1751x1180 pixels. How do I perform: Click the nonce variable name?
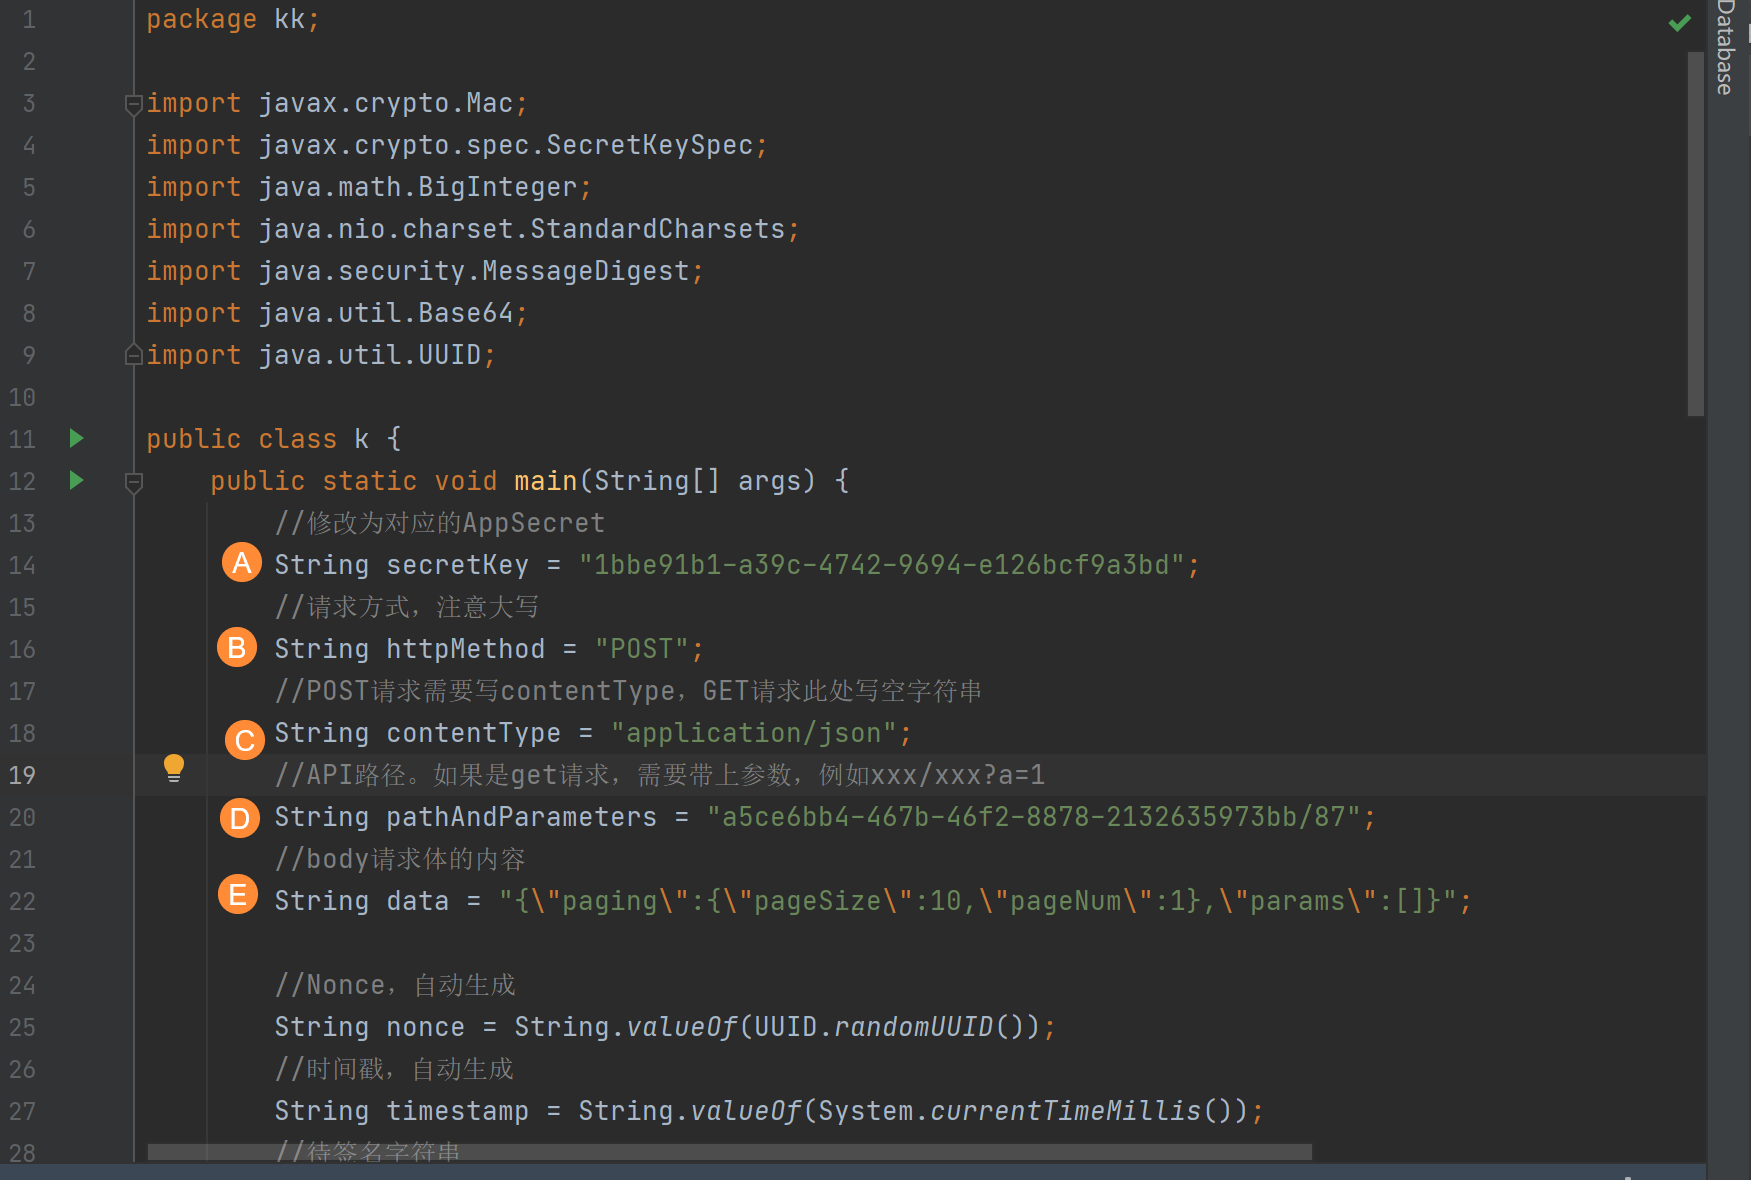point(425,1027)
